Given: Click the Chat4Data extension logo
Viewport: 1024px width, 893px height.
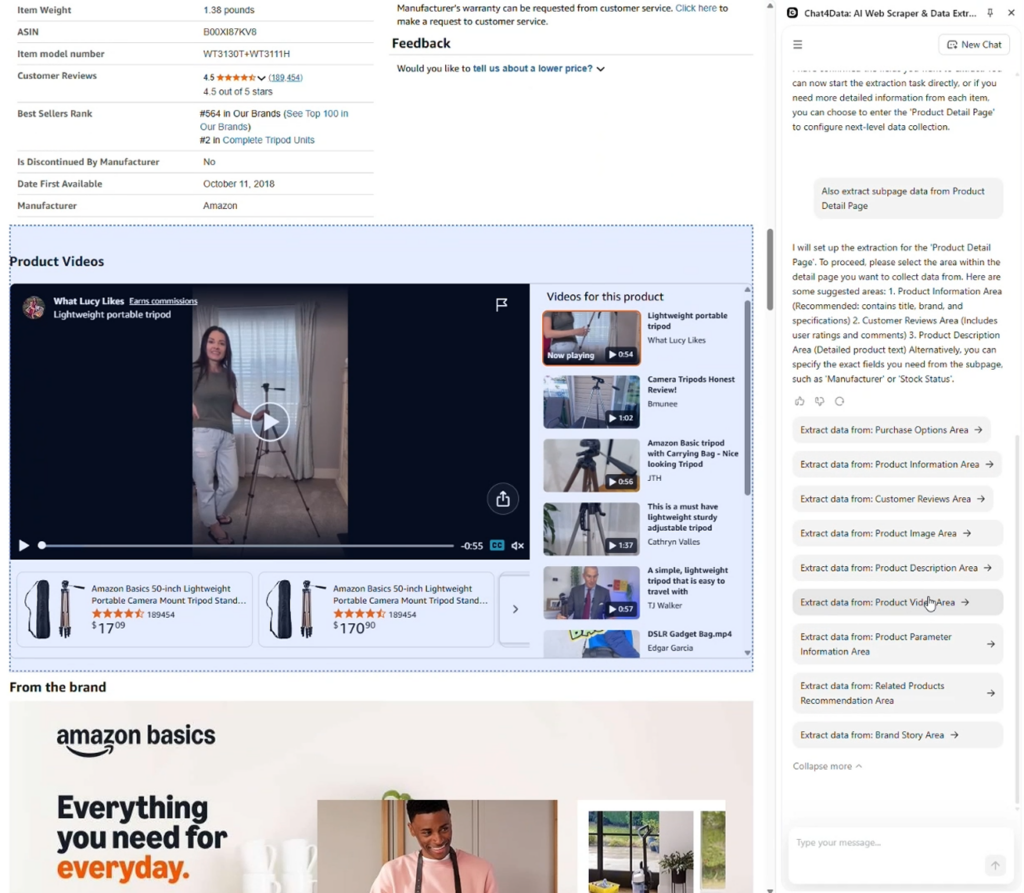Looking at the screenshot, I should coord(791,12).
